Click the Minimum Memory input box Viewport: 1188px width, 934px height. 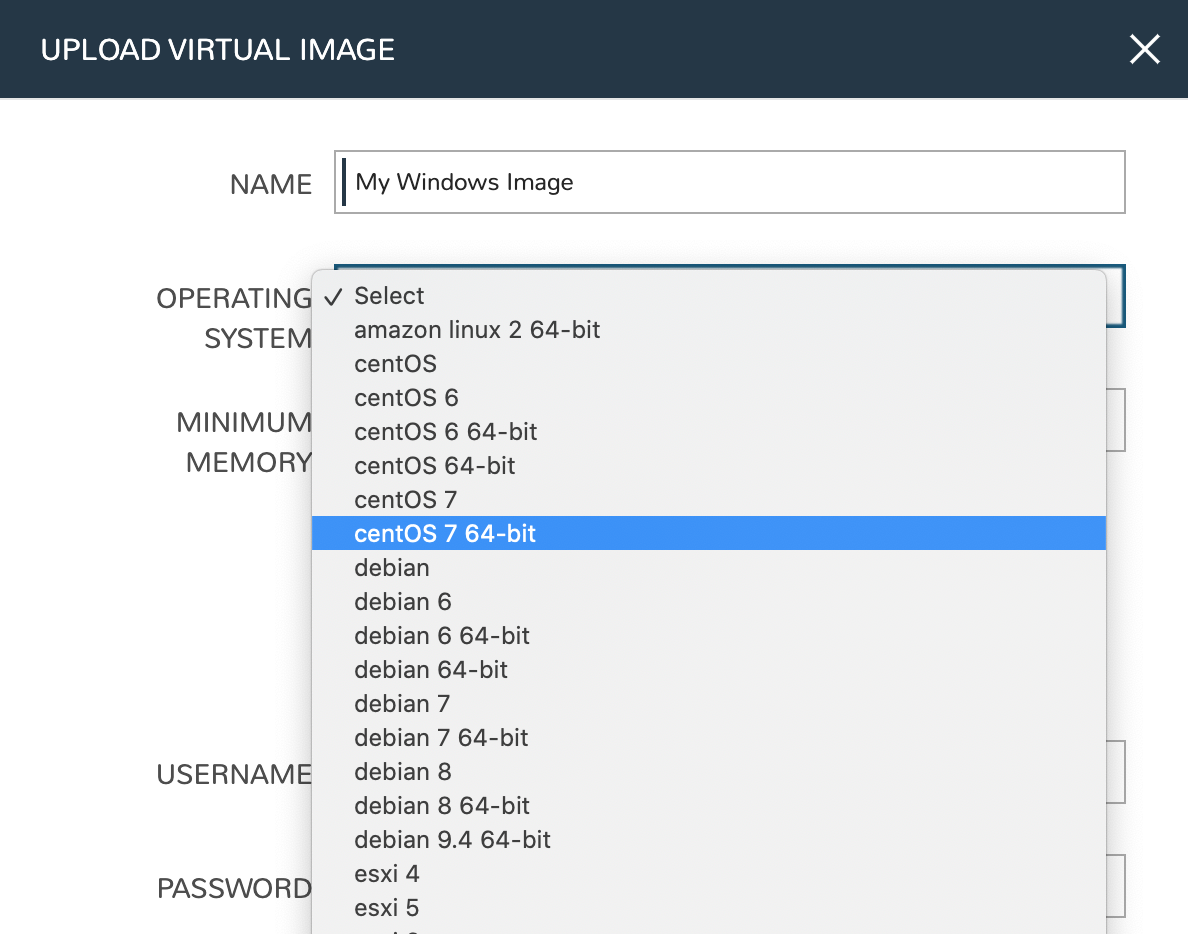1115,420
